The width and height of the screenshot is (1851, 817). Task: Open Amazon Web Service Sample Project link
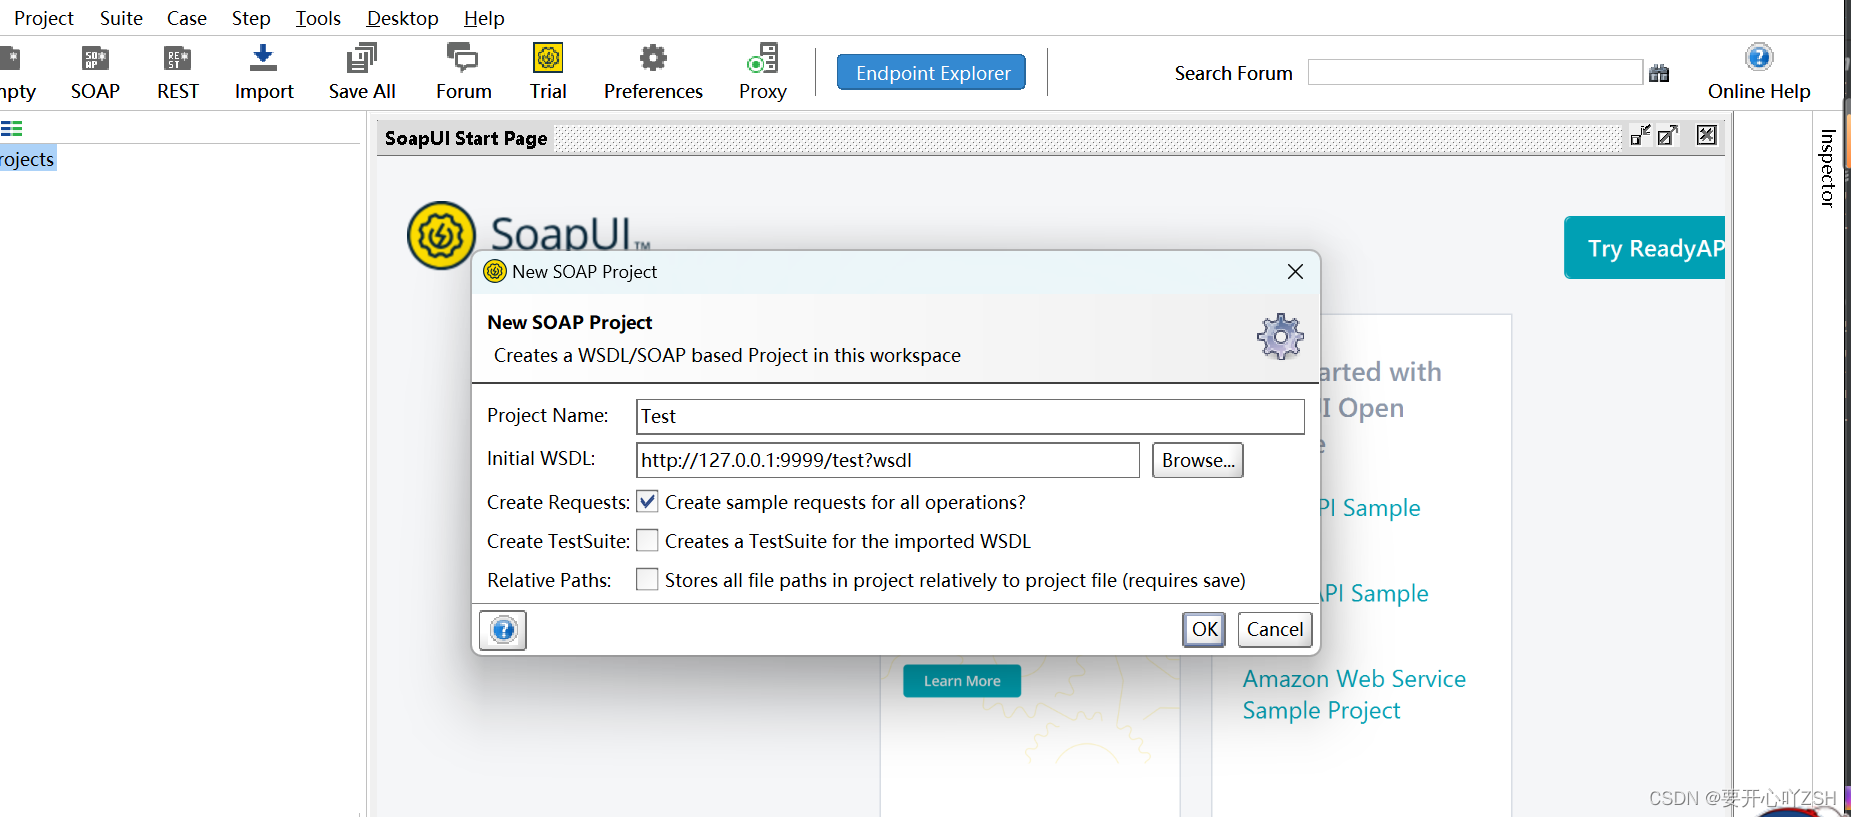tap(1354, 695)
